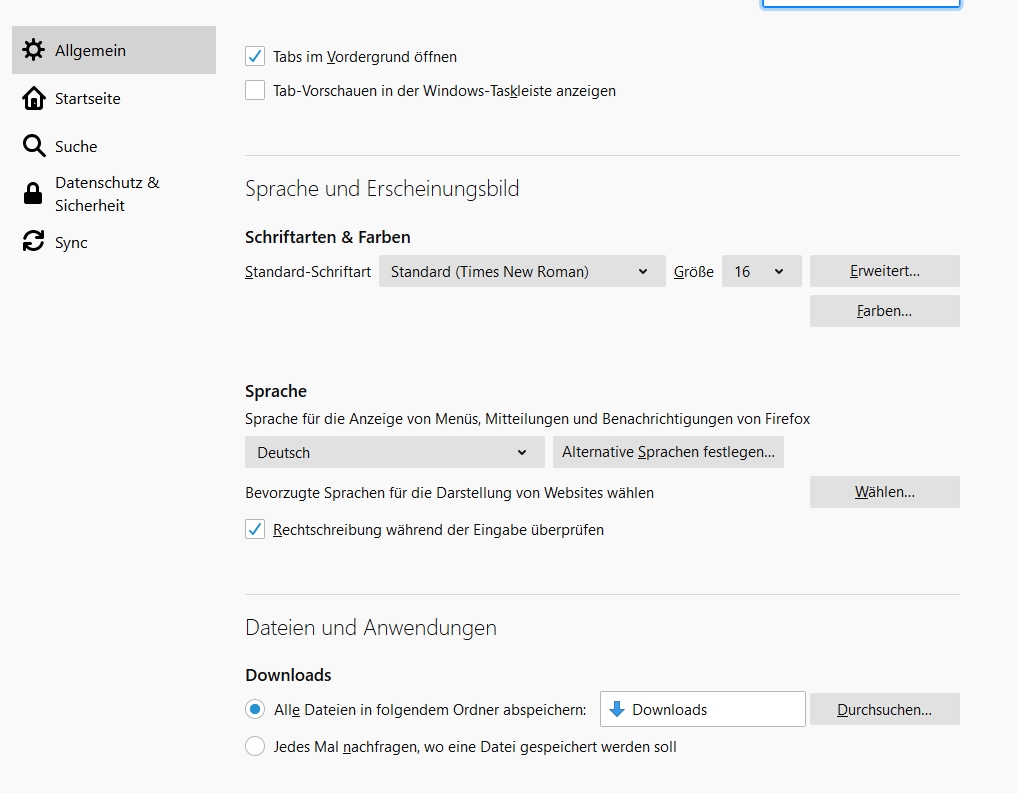Select 'Jedes Mal nachfragen' radio option
The height and width of the screenshot is (793, 1017).
click(x=255, y=747)
